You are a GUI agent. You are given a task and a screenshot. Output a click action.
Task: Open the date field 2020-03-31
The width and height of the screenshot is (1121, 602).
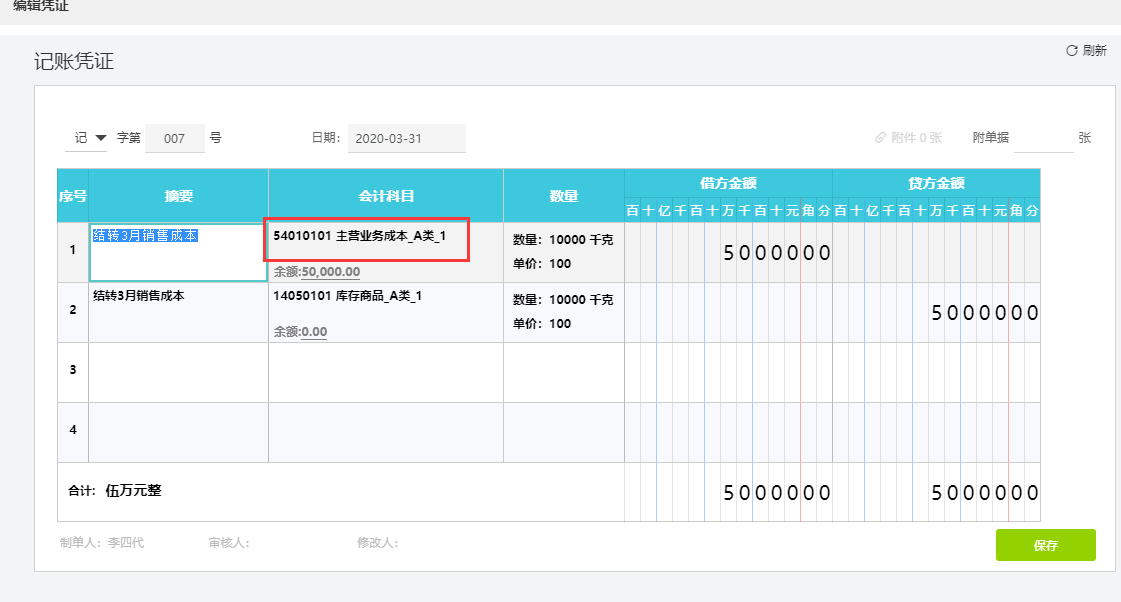(407, 138)
